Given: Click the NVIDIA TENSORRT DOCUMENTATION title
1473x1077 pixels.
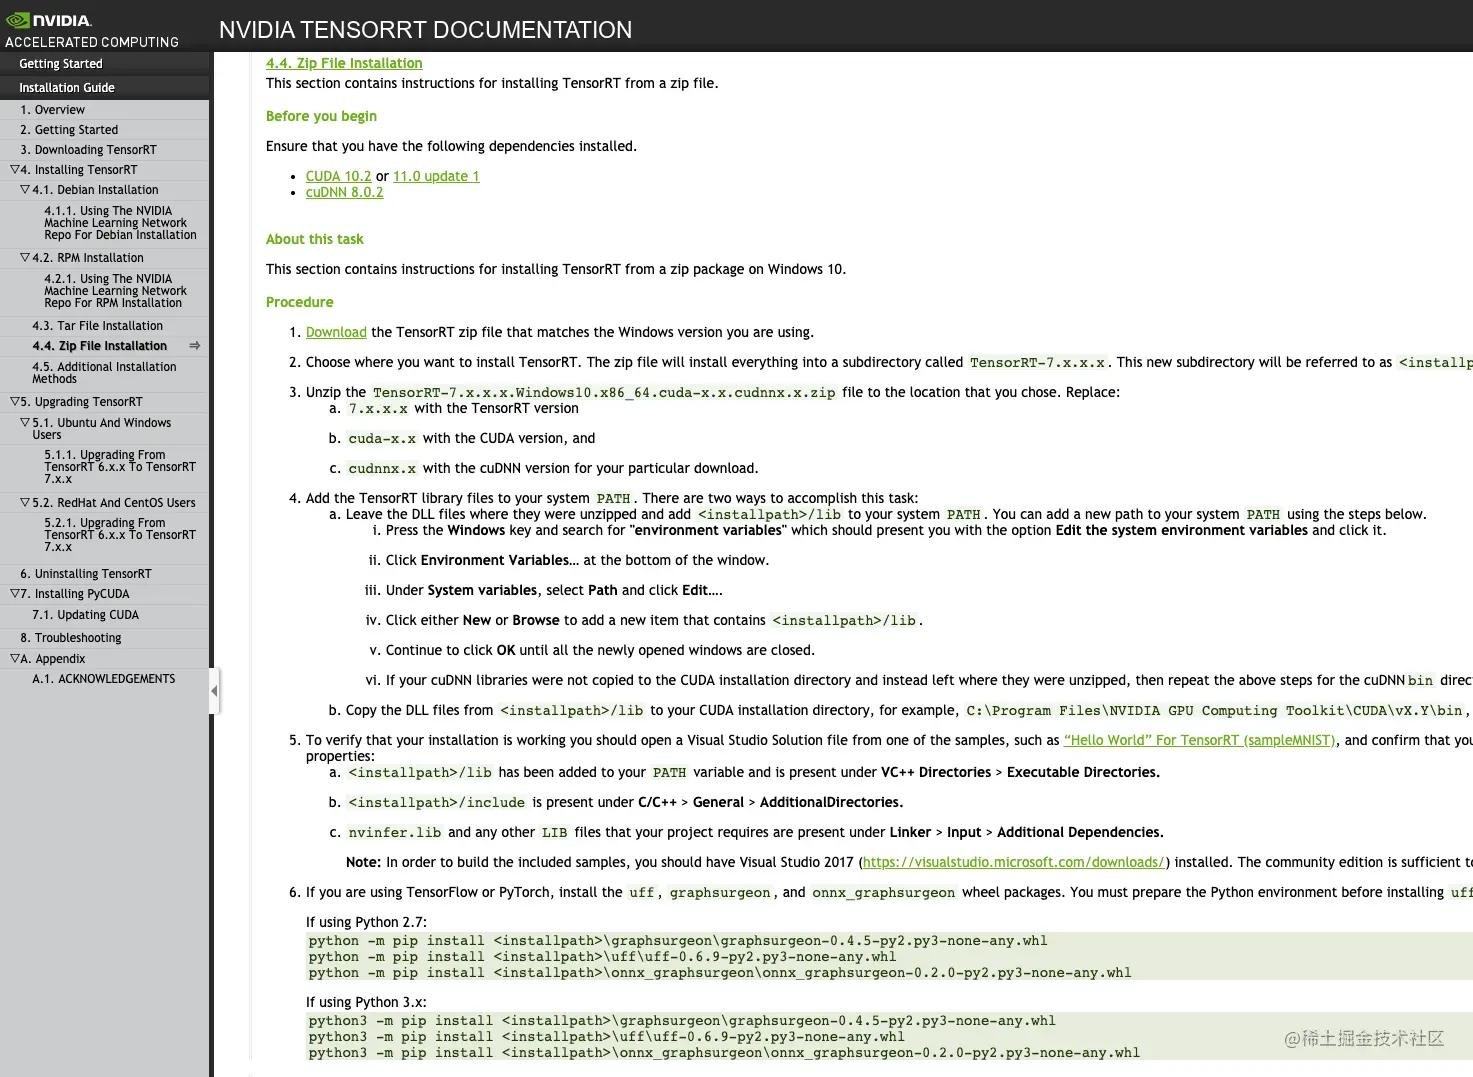Looking at the screenshot, I should tap(426, 30).
